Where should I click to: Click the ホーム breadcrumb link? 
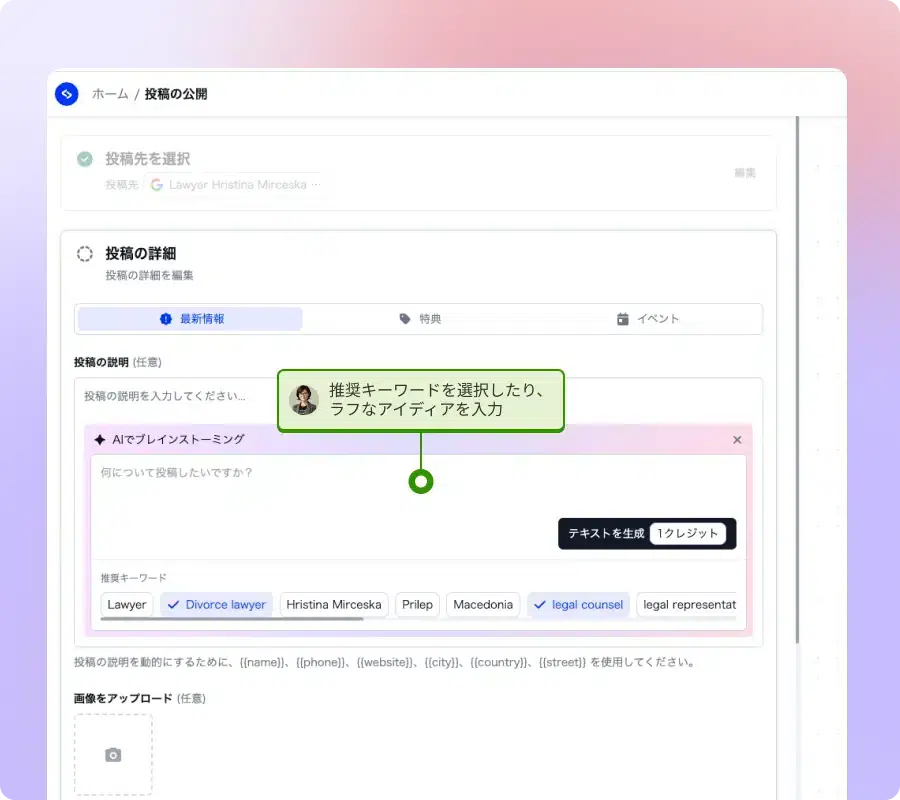tap(110, 94)
